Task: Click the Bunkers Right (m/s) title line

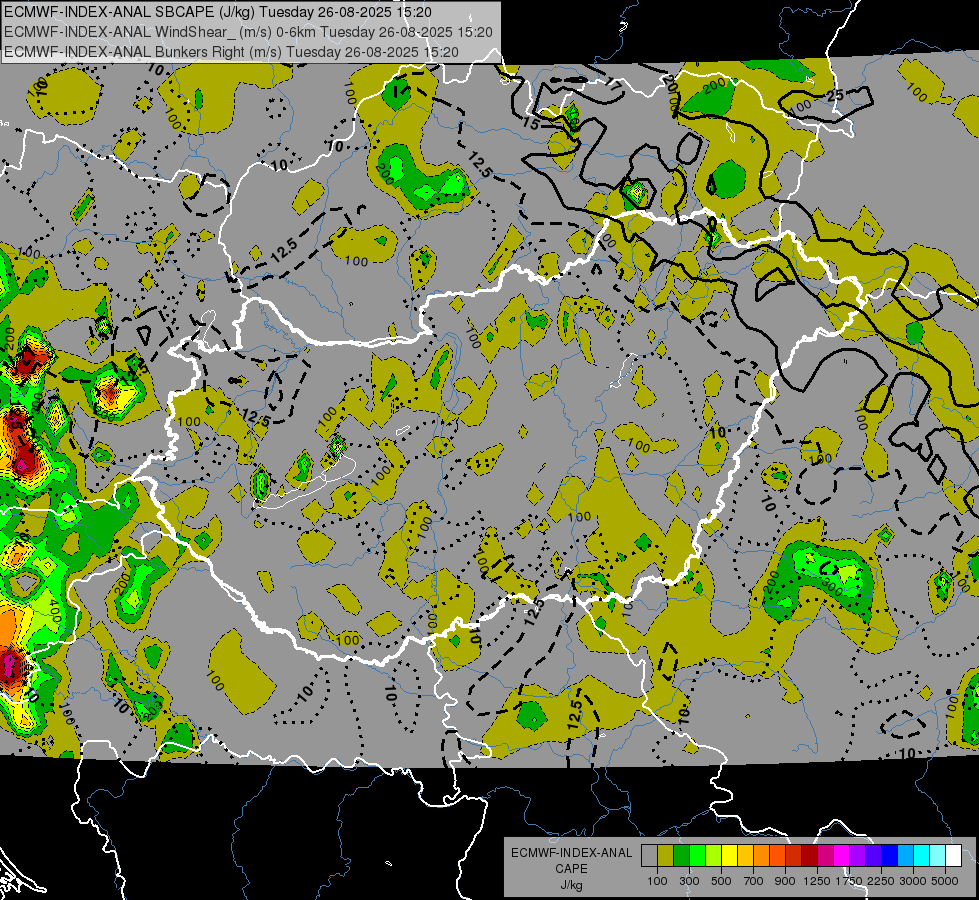Action: click(x=231, y=52)
